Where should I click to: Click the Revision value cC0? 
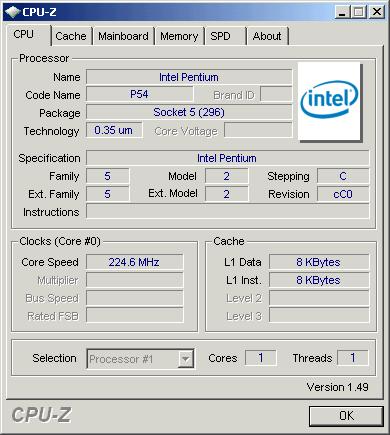tap(343, 194)
